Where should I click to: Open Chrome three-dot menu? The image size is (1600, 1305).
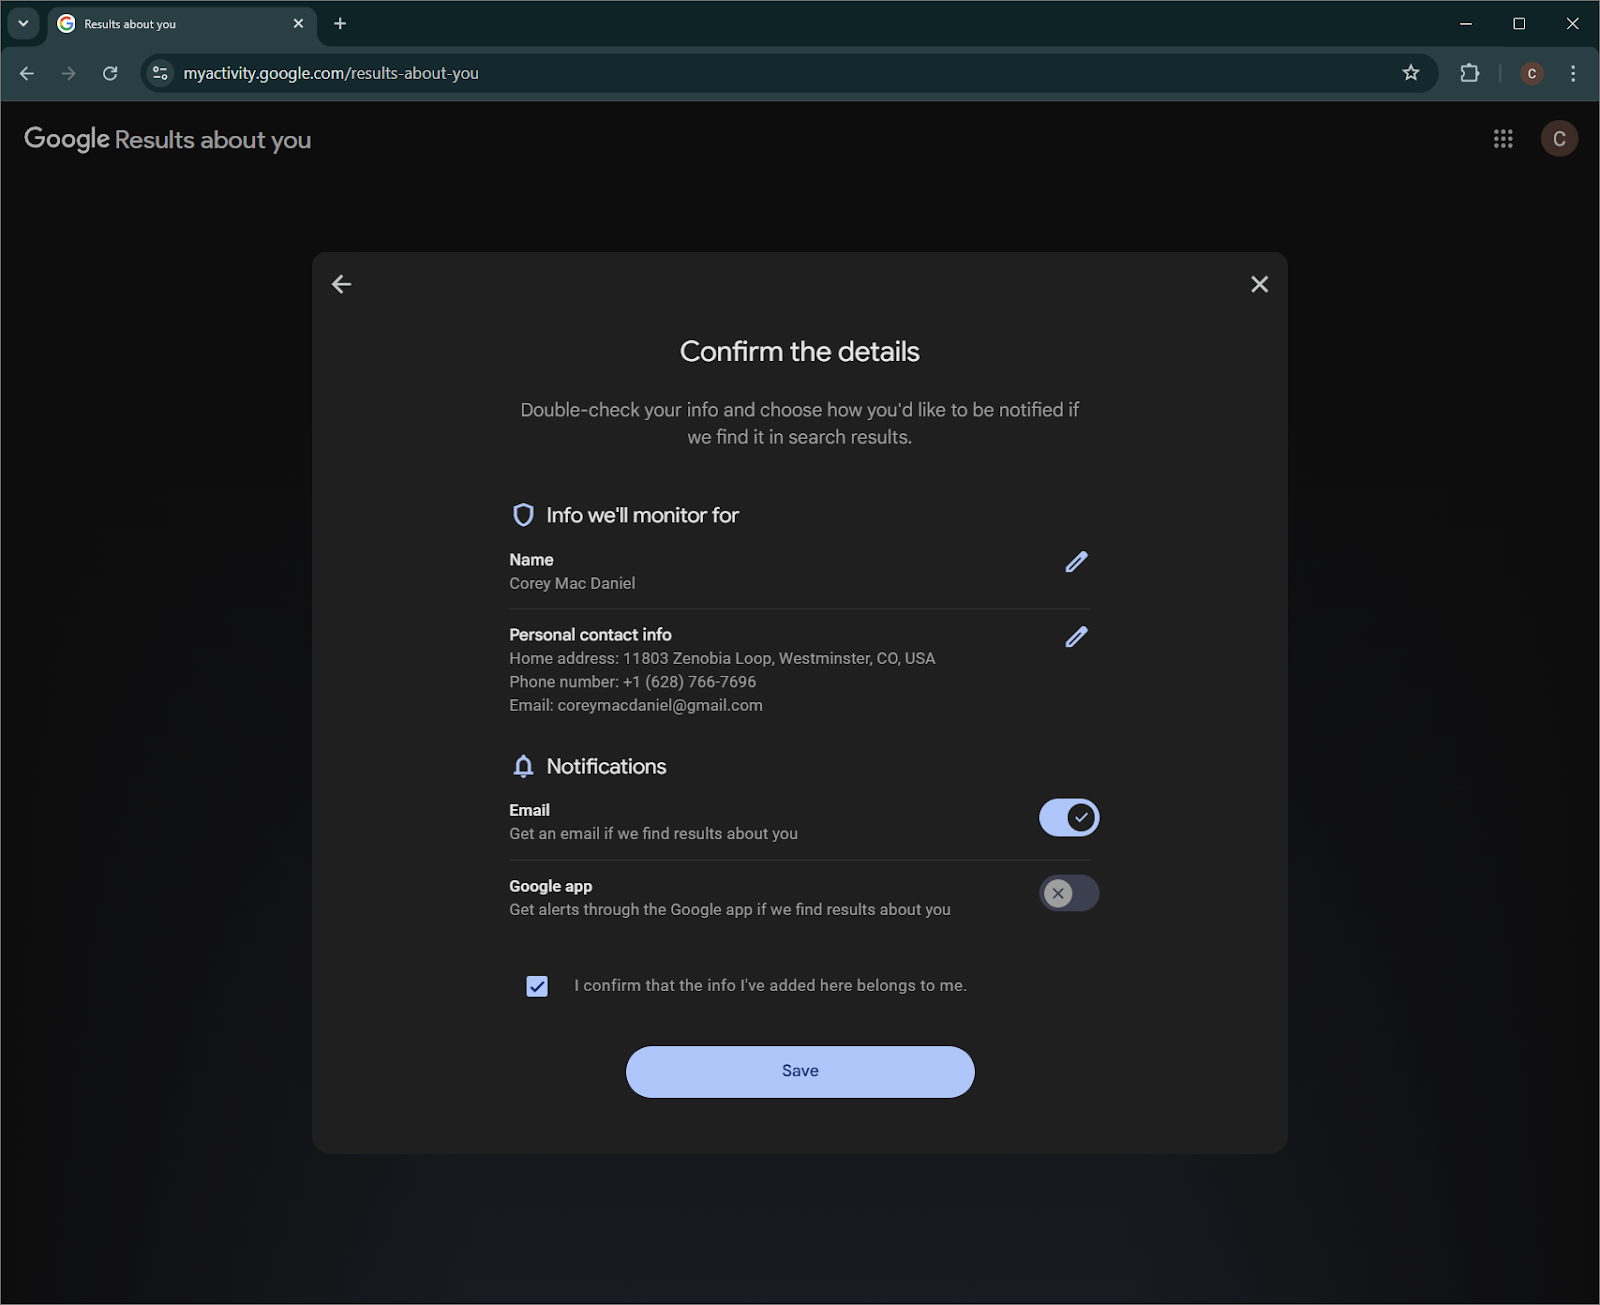1573,73
